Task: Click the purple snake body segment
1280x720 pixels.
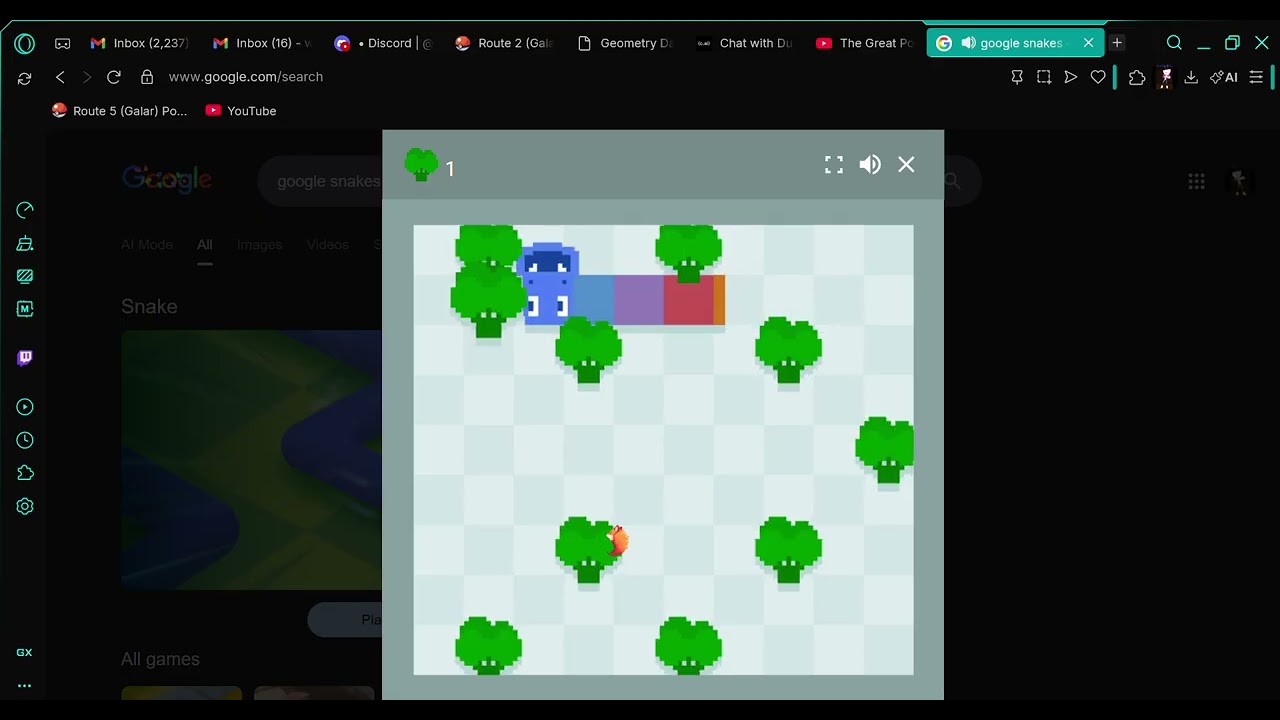Action: coord(638,300)
